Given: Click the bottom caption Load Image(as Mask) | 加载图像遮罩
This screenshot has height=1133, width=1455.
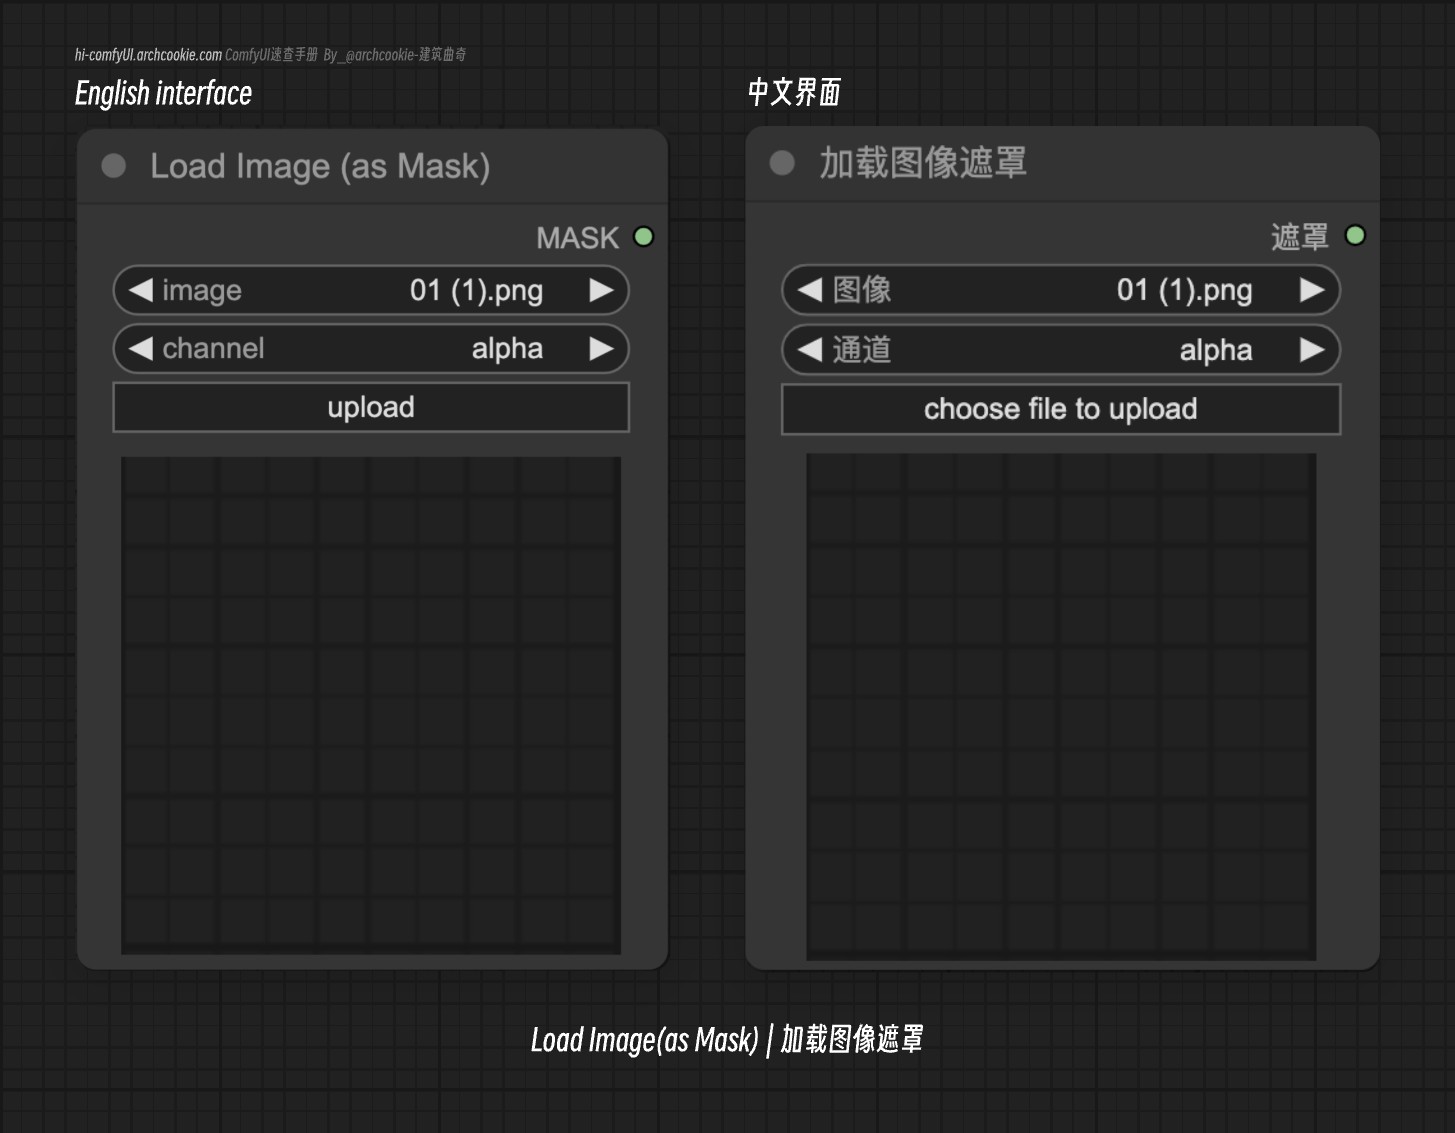Looking at the screenshot, I should tap(727, 1040).
